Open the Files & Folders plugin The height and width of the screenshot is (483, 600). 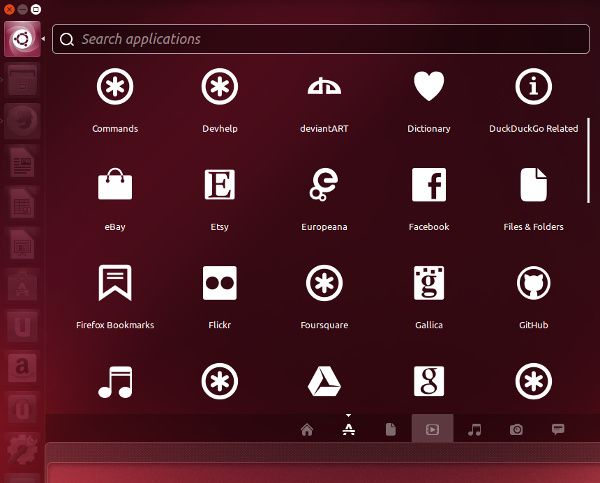pos(533,186)
